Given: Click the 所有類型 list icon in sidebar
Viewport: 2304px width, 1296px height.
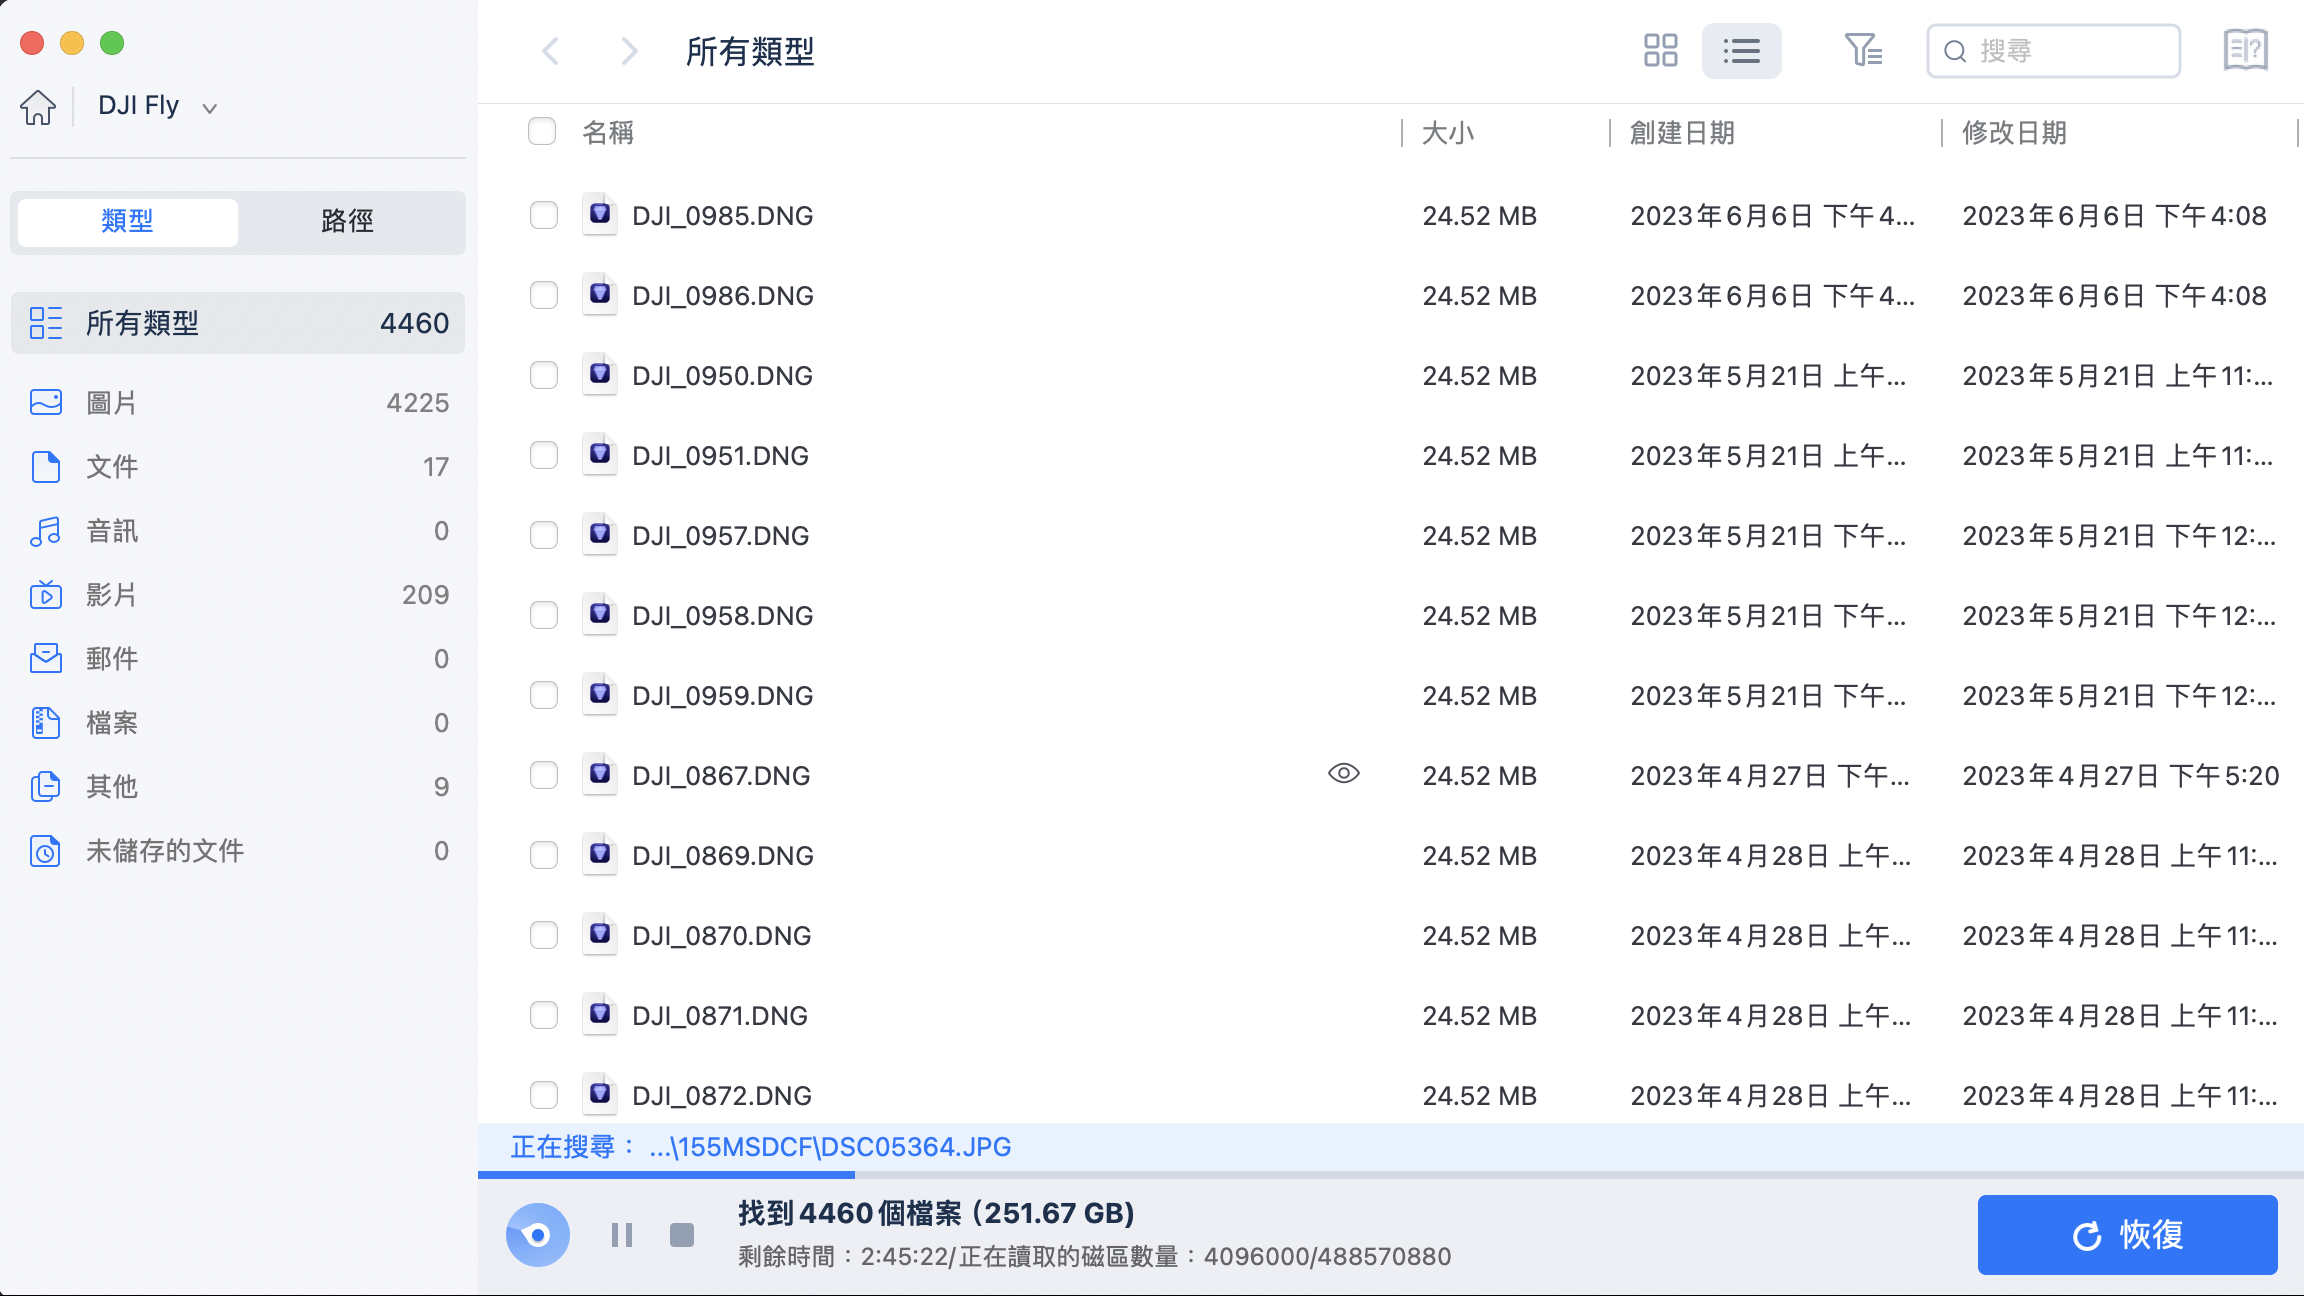Looking at the screenshot, I should click(46, 323).
